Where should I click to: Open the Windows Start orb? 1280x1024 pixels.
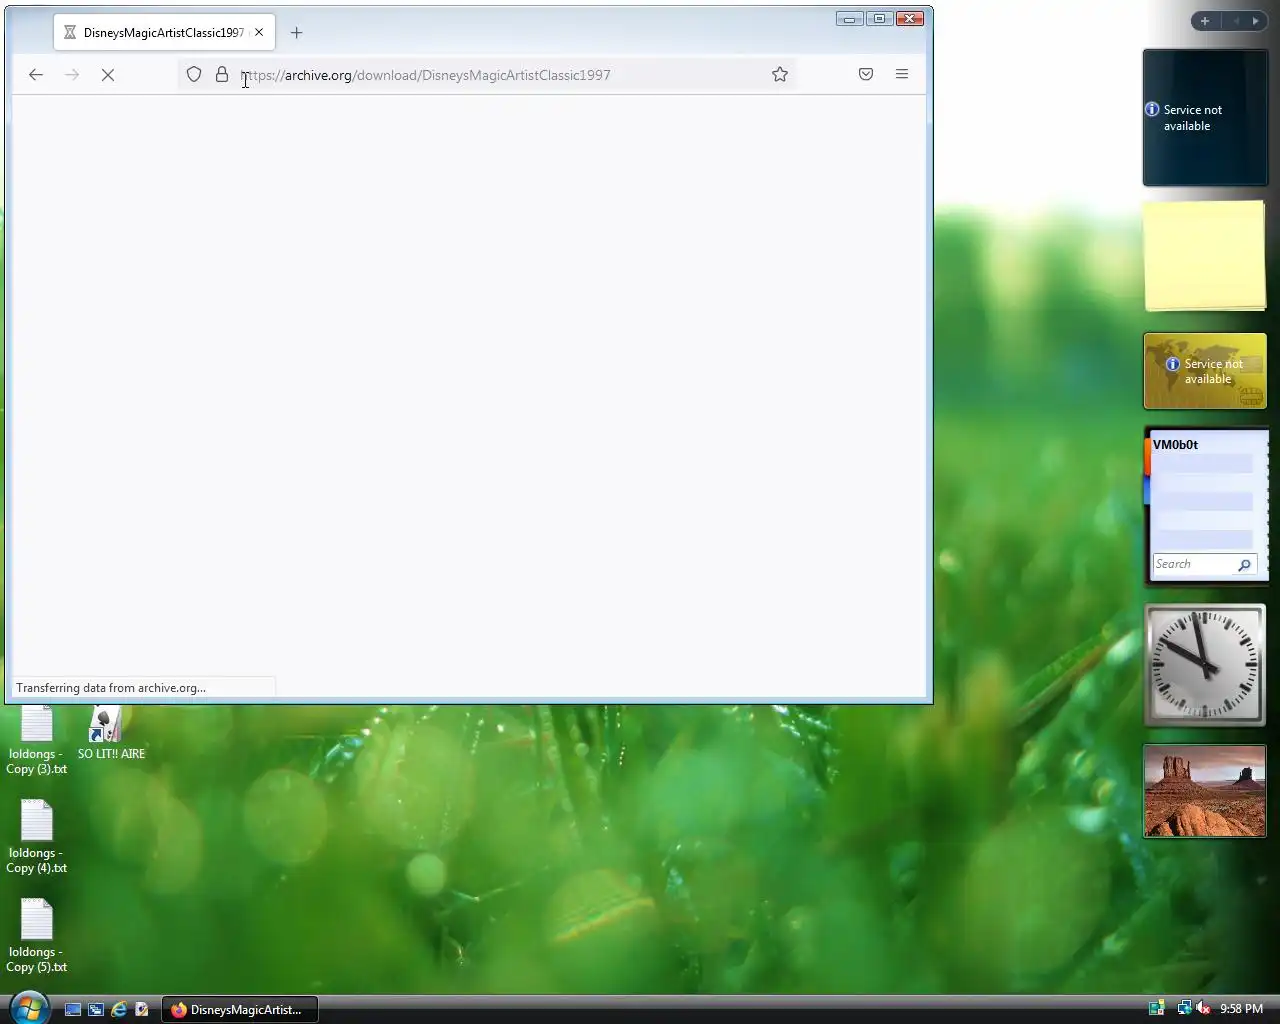point(28,1008)
